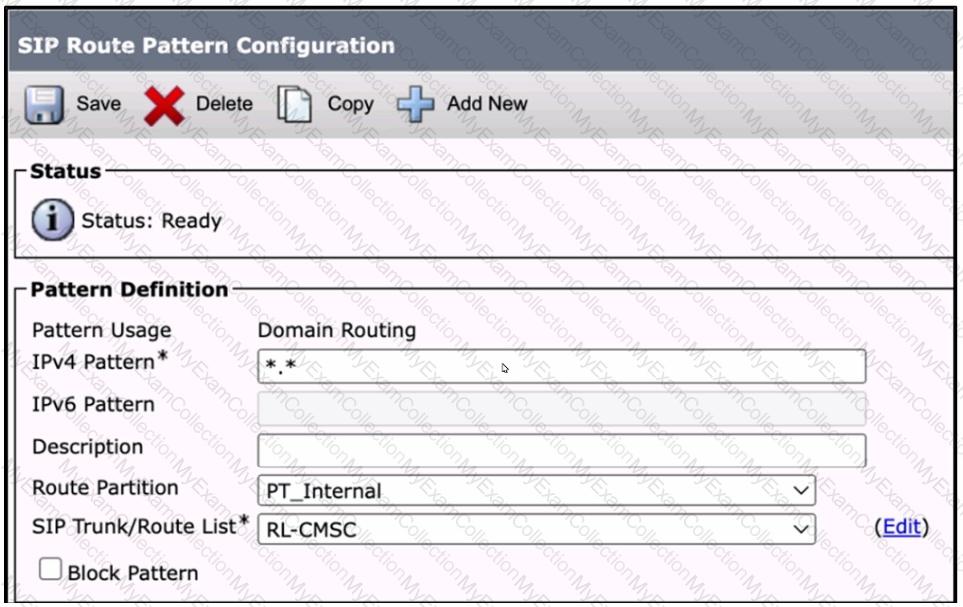Choose the Copy text label in toolbar
This screenshot has width=963, height=607.
point(350,104)
